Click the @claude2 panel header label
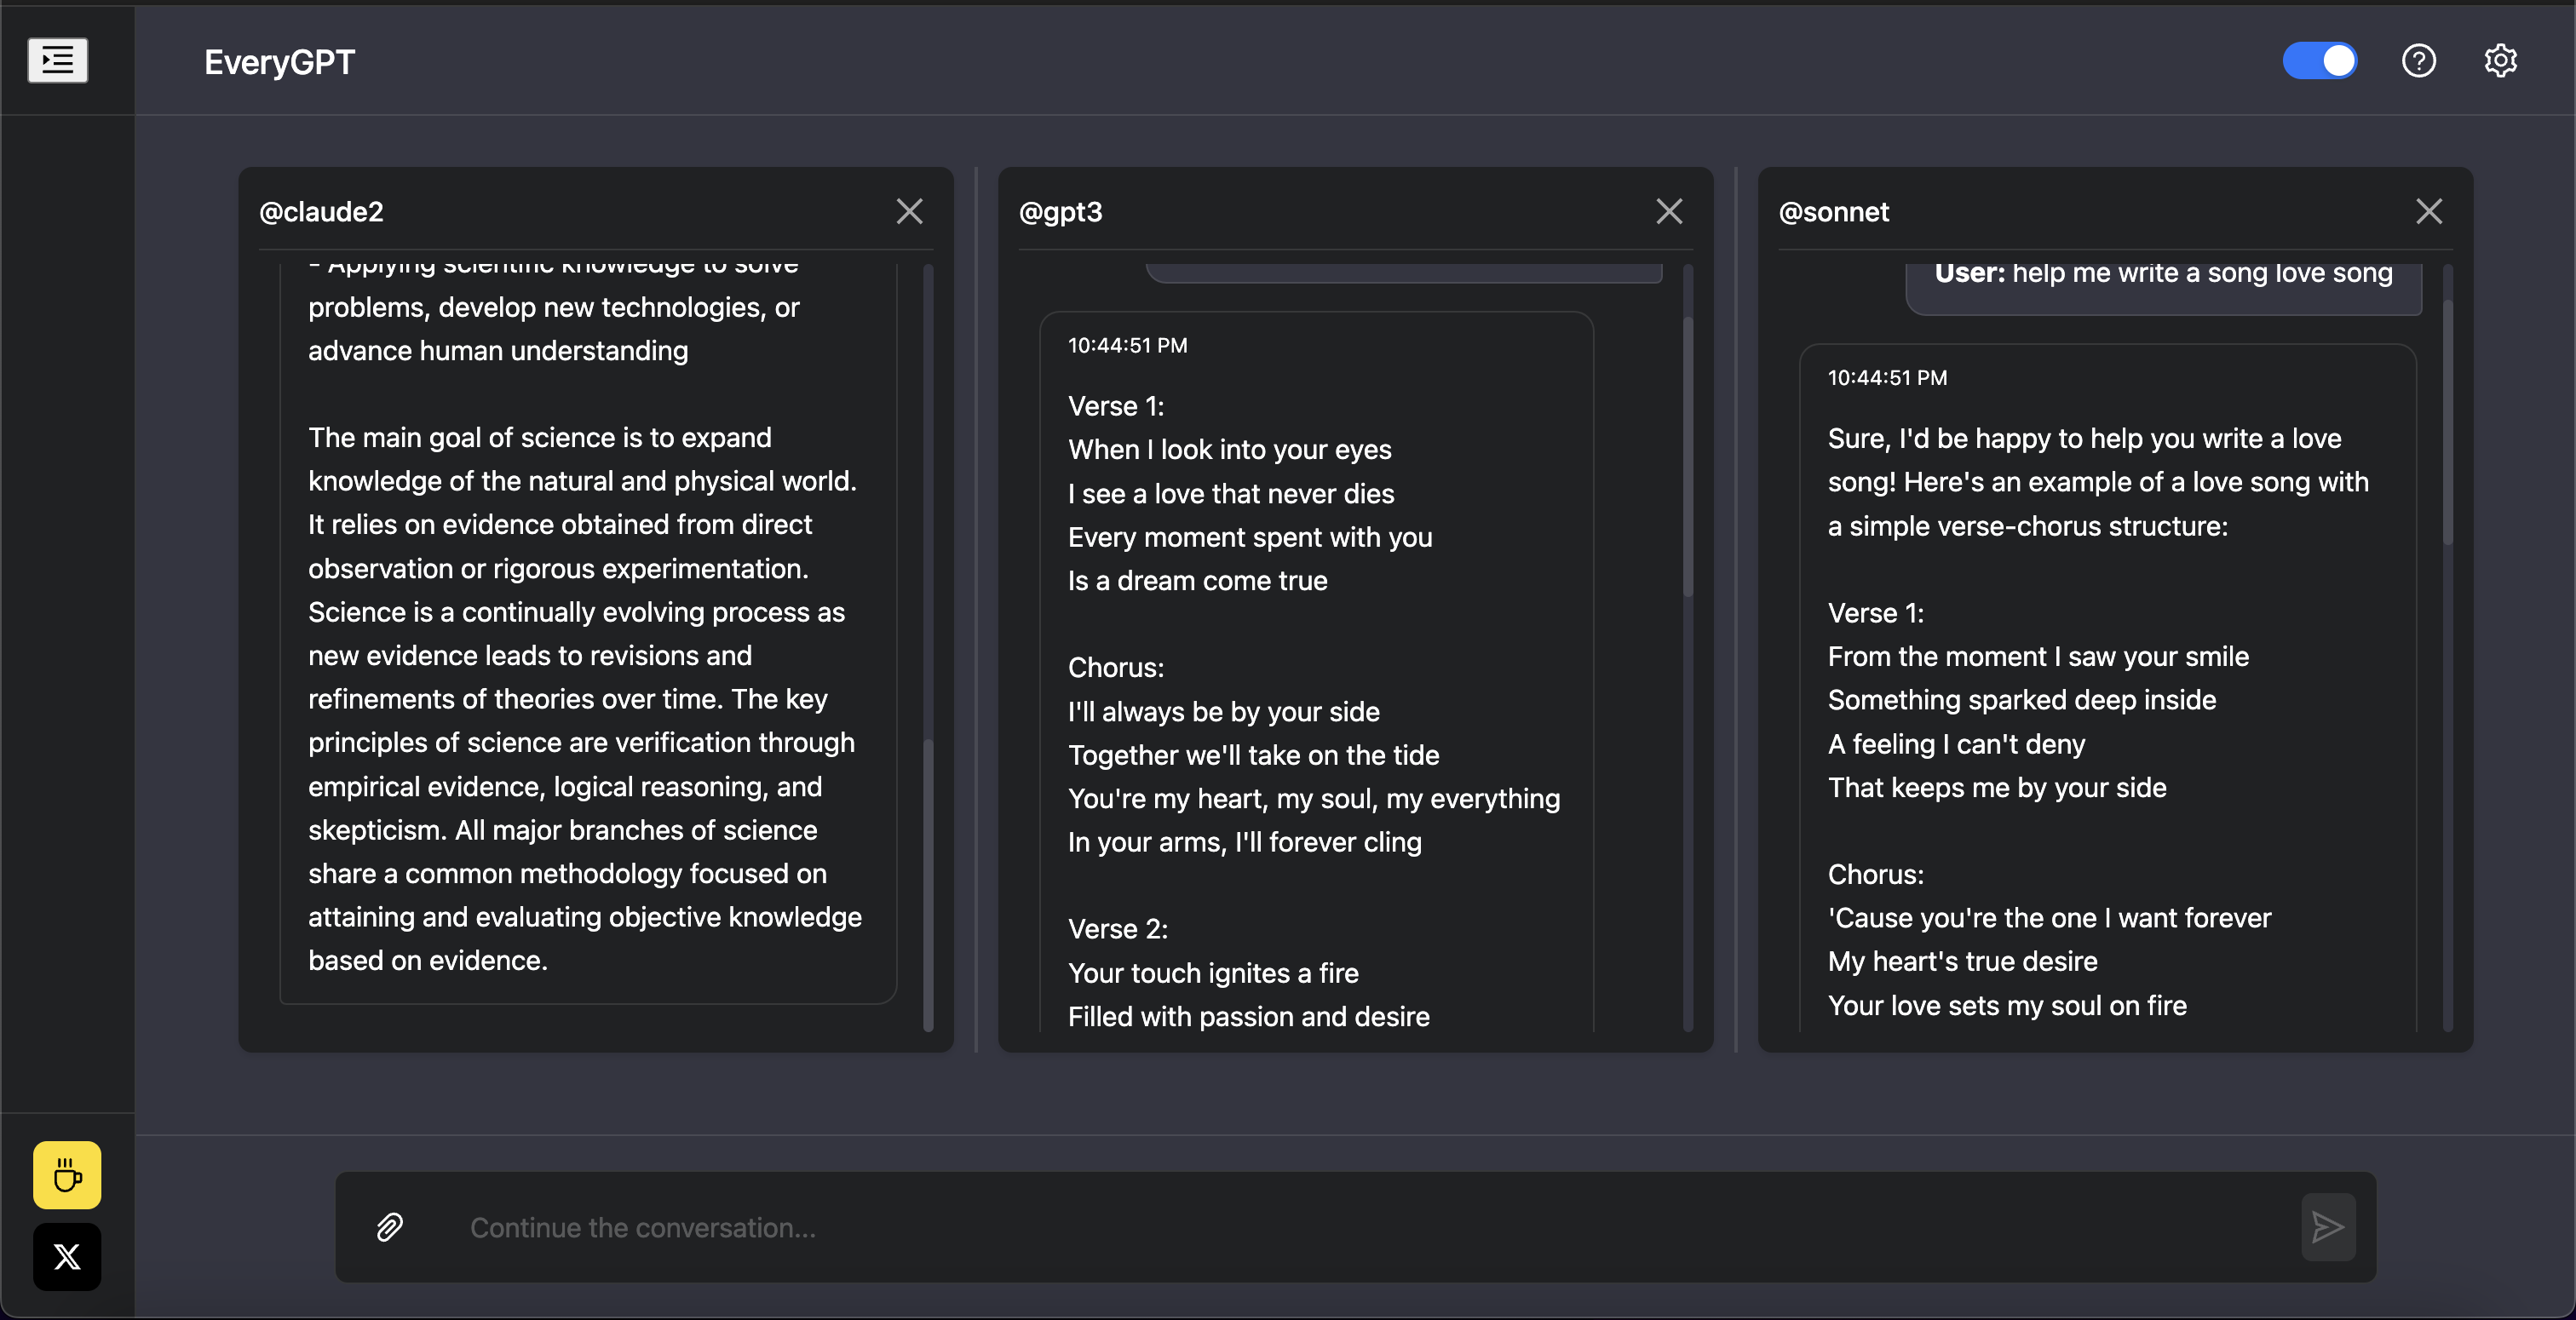 point(321,212)
